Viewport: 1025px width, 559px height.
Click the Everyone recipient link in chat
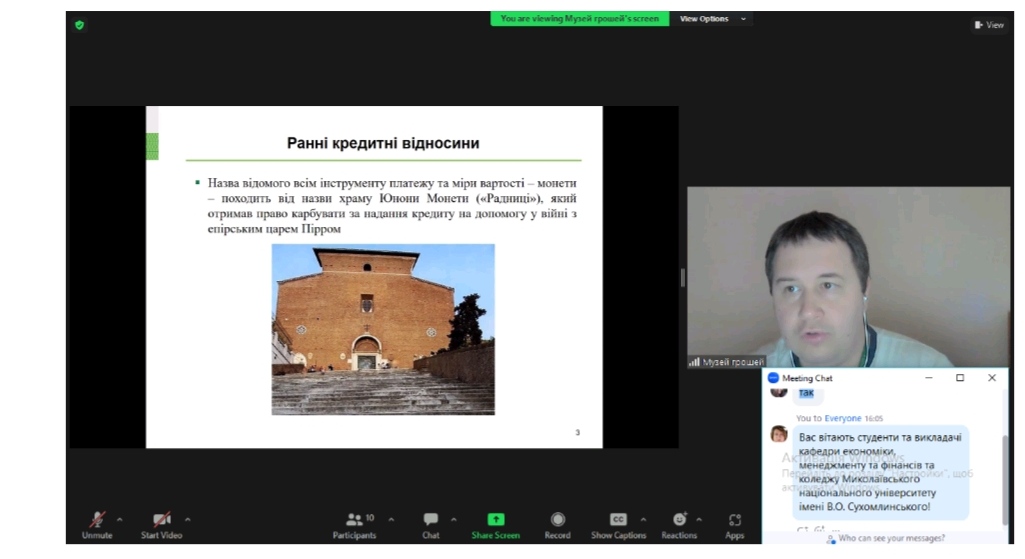pyautogui.click(x=842, y=418)
